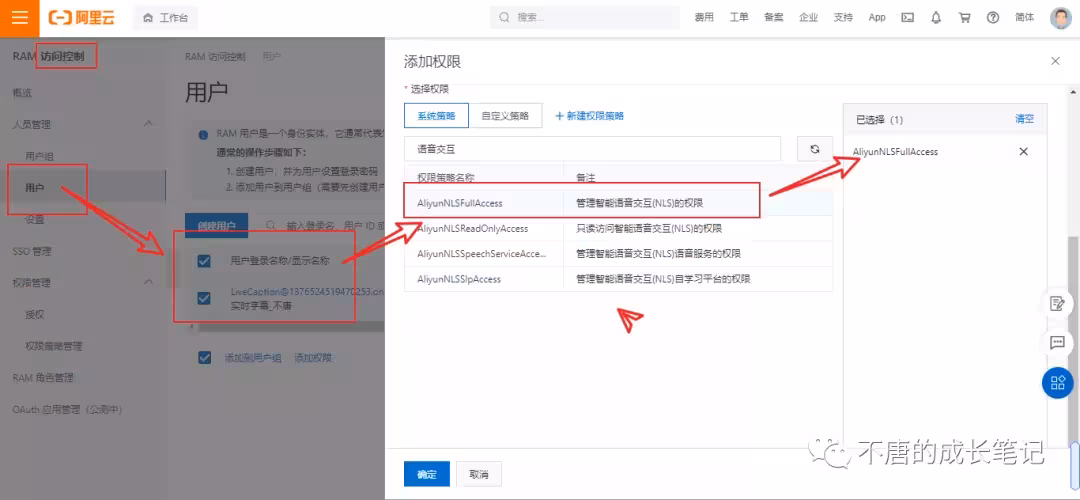
Task: Select the AliyunNLSReadOnlyAccess policy row
Action: coord(618,228)
